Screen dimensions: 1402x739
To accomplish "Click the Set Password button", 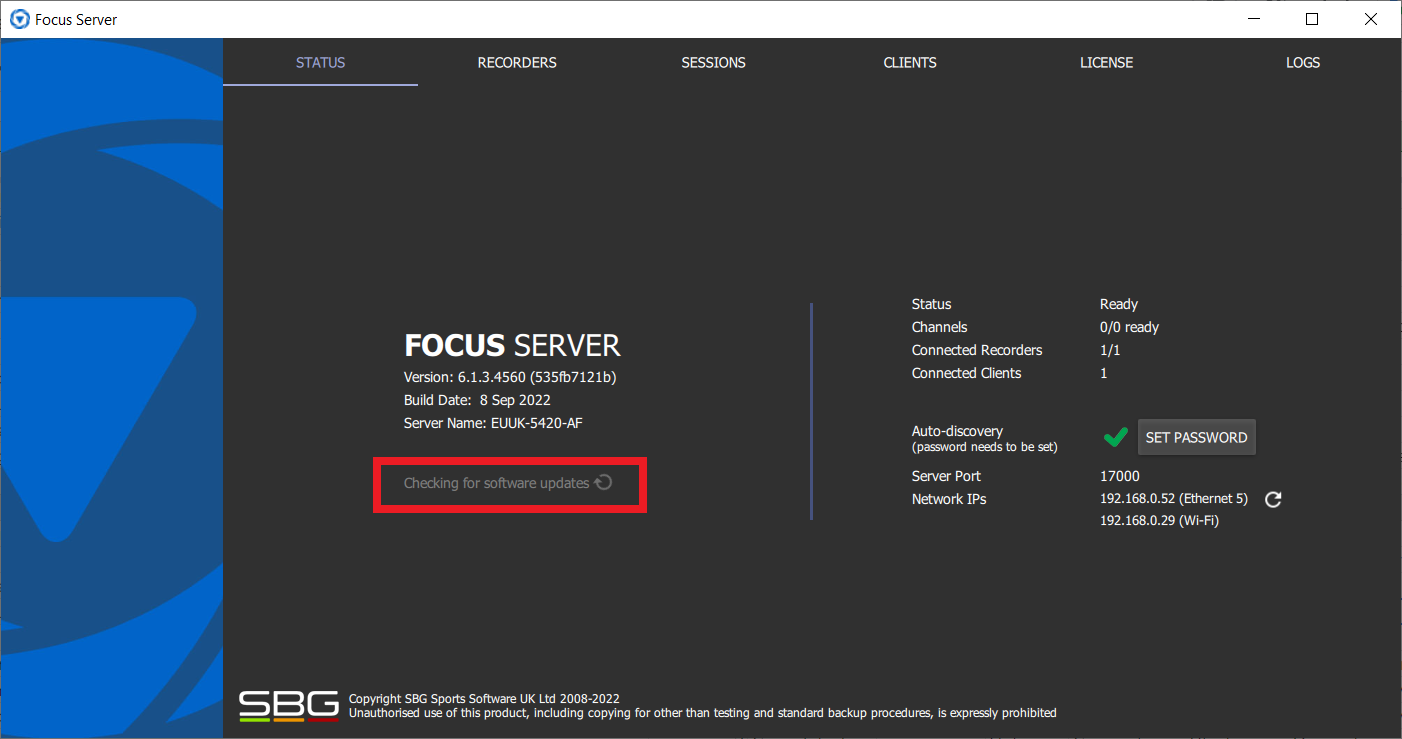I will pyautogui.click(x=1196, y=437).
